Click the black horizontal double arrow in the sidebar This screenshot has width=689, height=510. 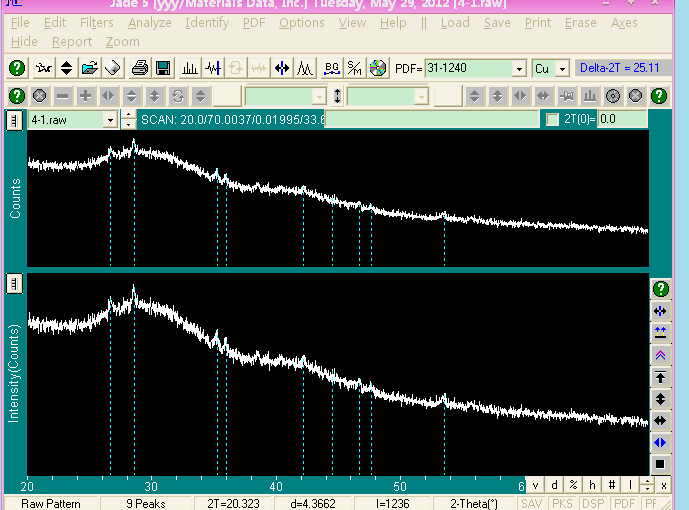[x=660, y=420]
